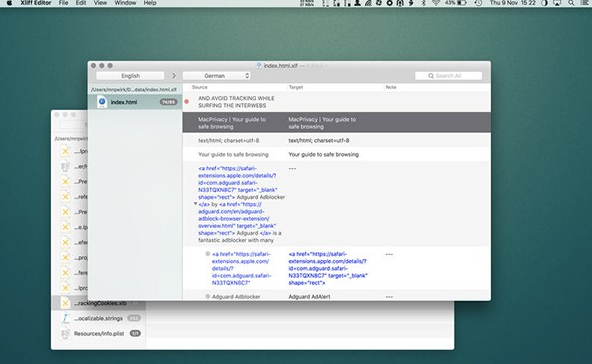Select source text AND AVOID TRACKING WHILE SURFING
The height and width of the screenshot is (364, 592).
(x=236, y=102)
